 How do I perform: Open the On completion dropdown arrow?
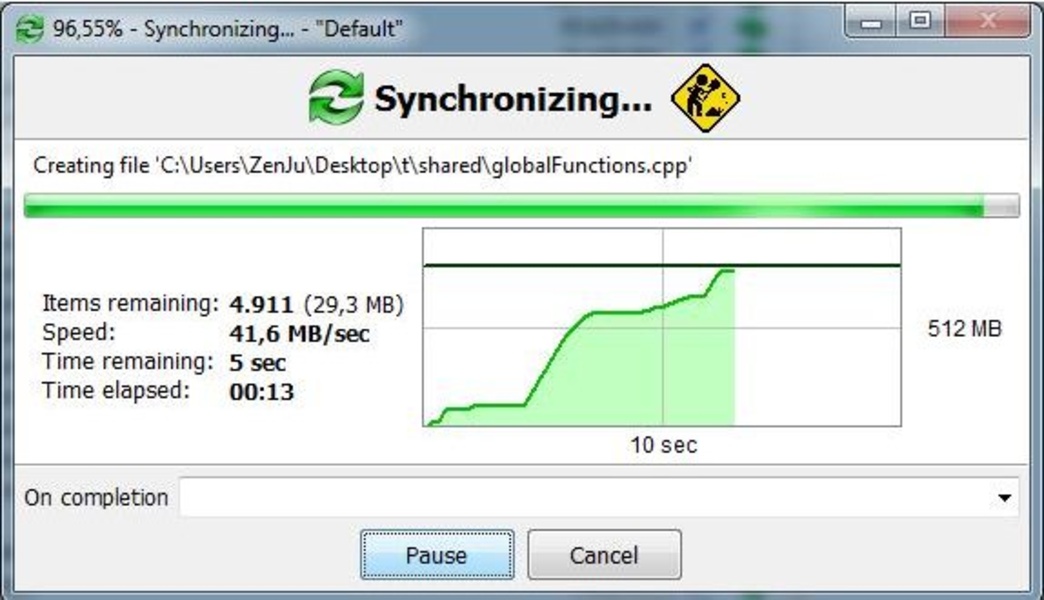pyautogui.click(x=1004, y=497)
